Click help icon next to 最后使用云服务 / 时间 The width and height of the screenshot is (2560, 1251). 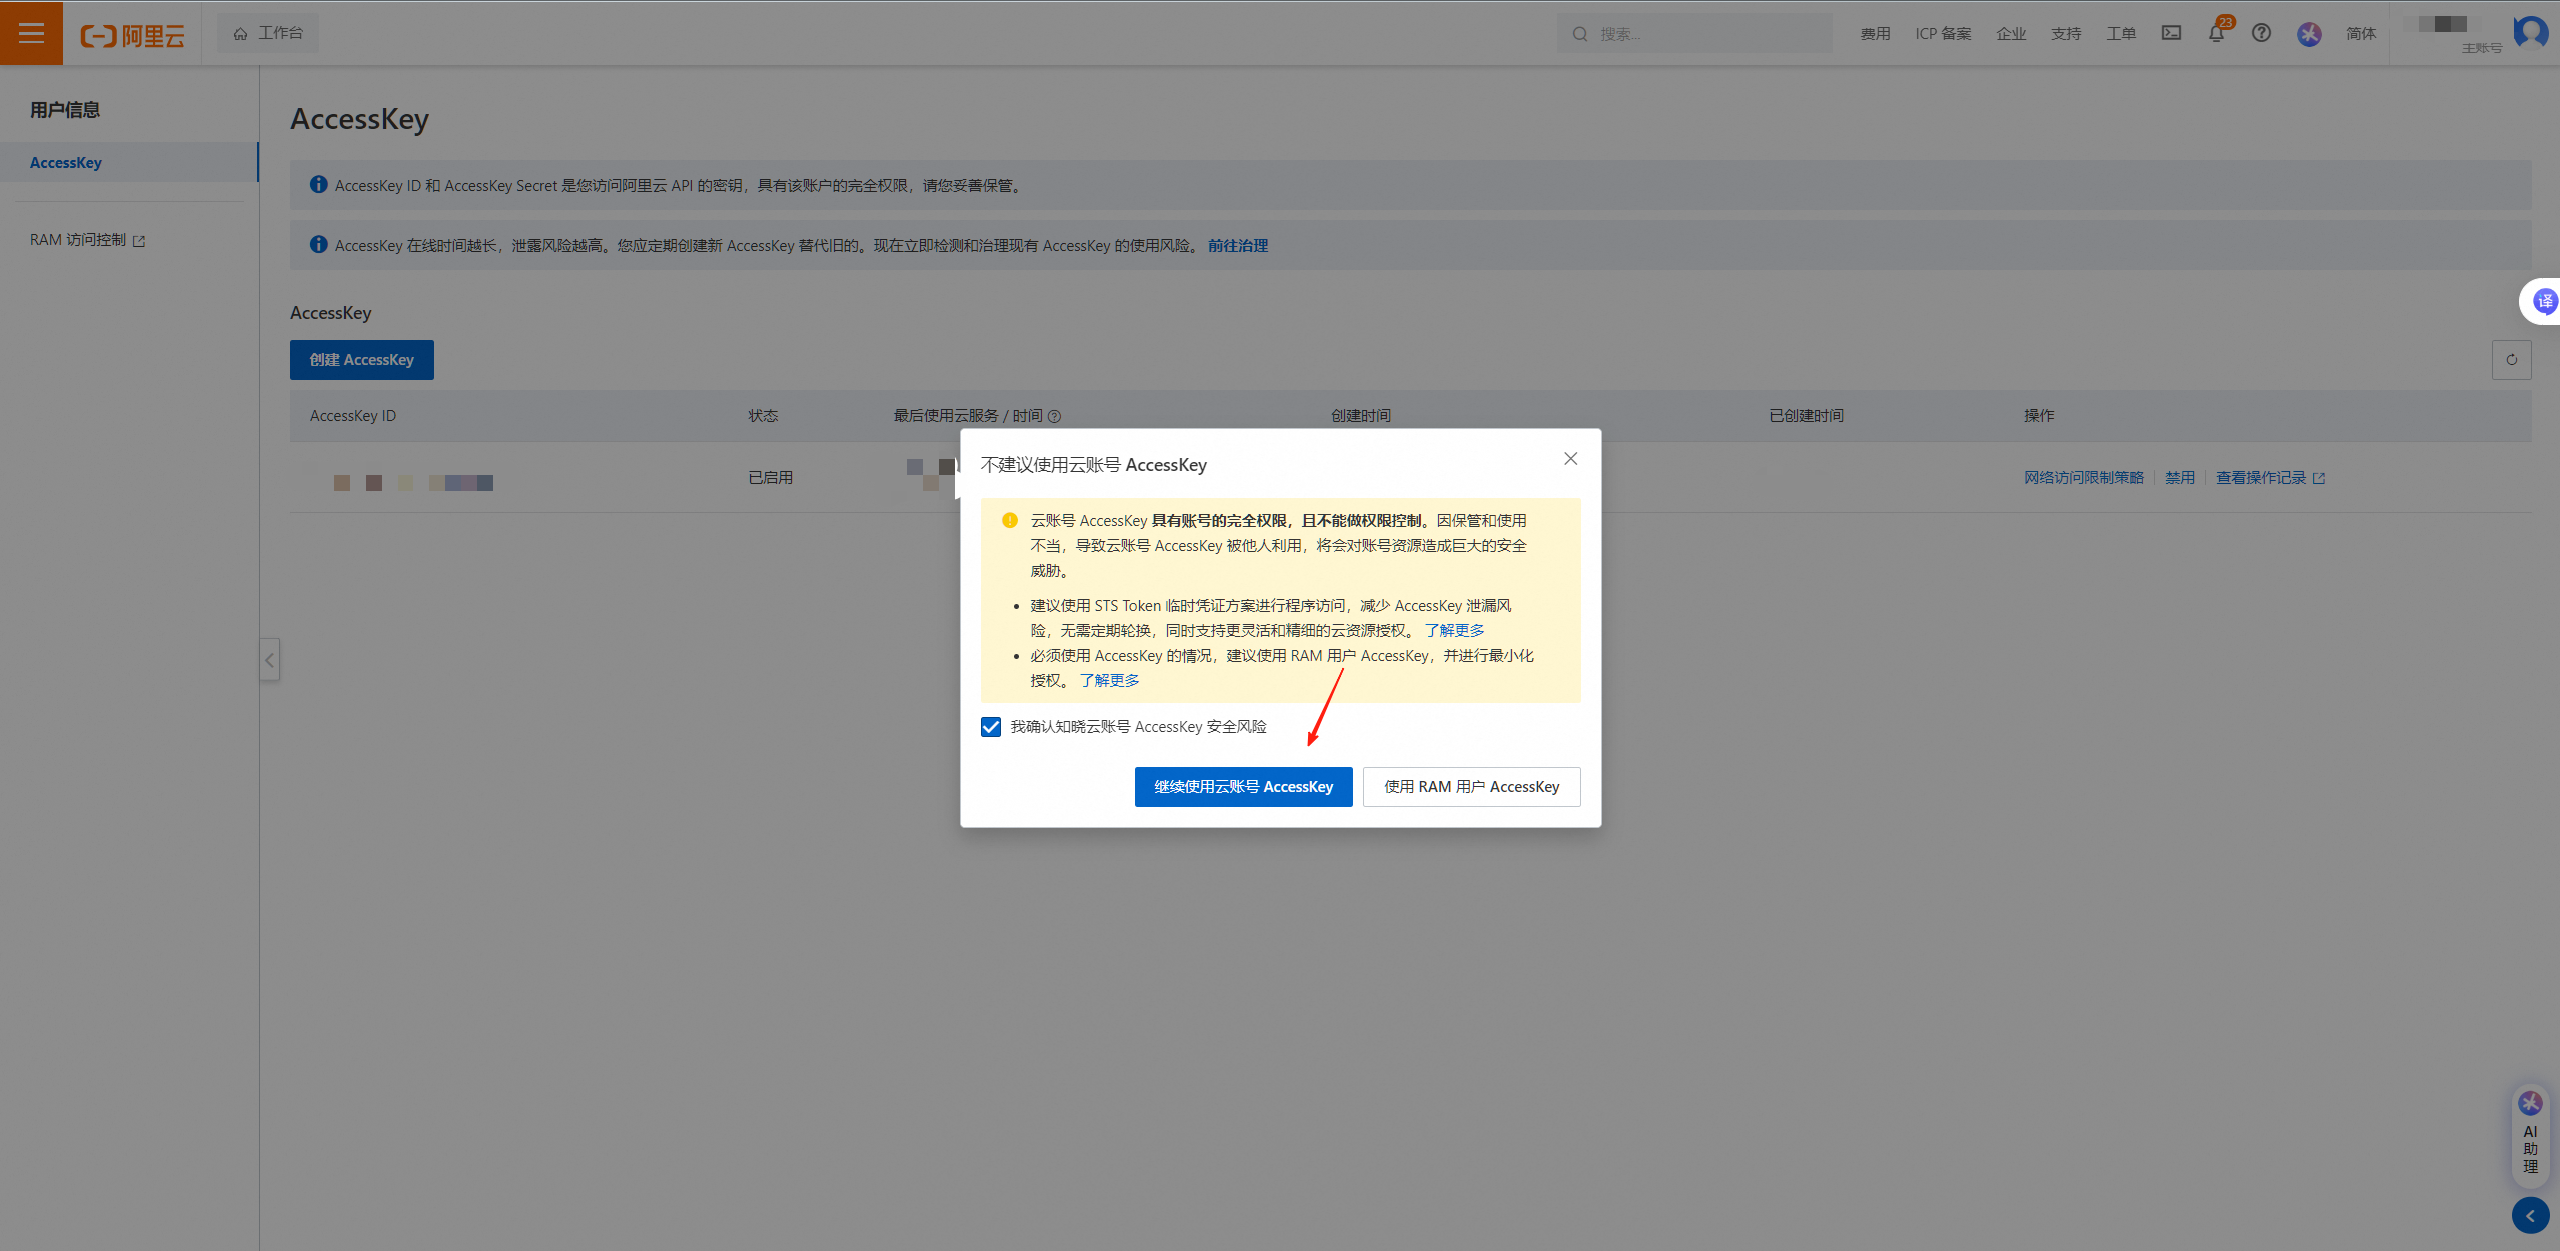pyautogui.click(x=1054, y=416)
